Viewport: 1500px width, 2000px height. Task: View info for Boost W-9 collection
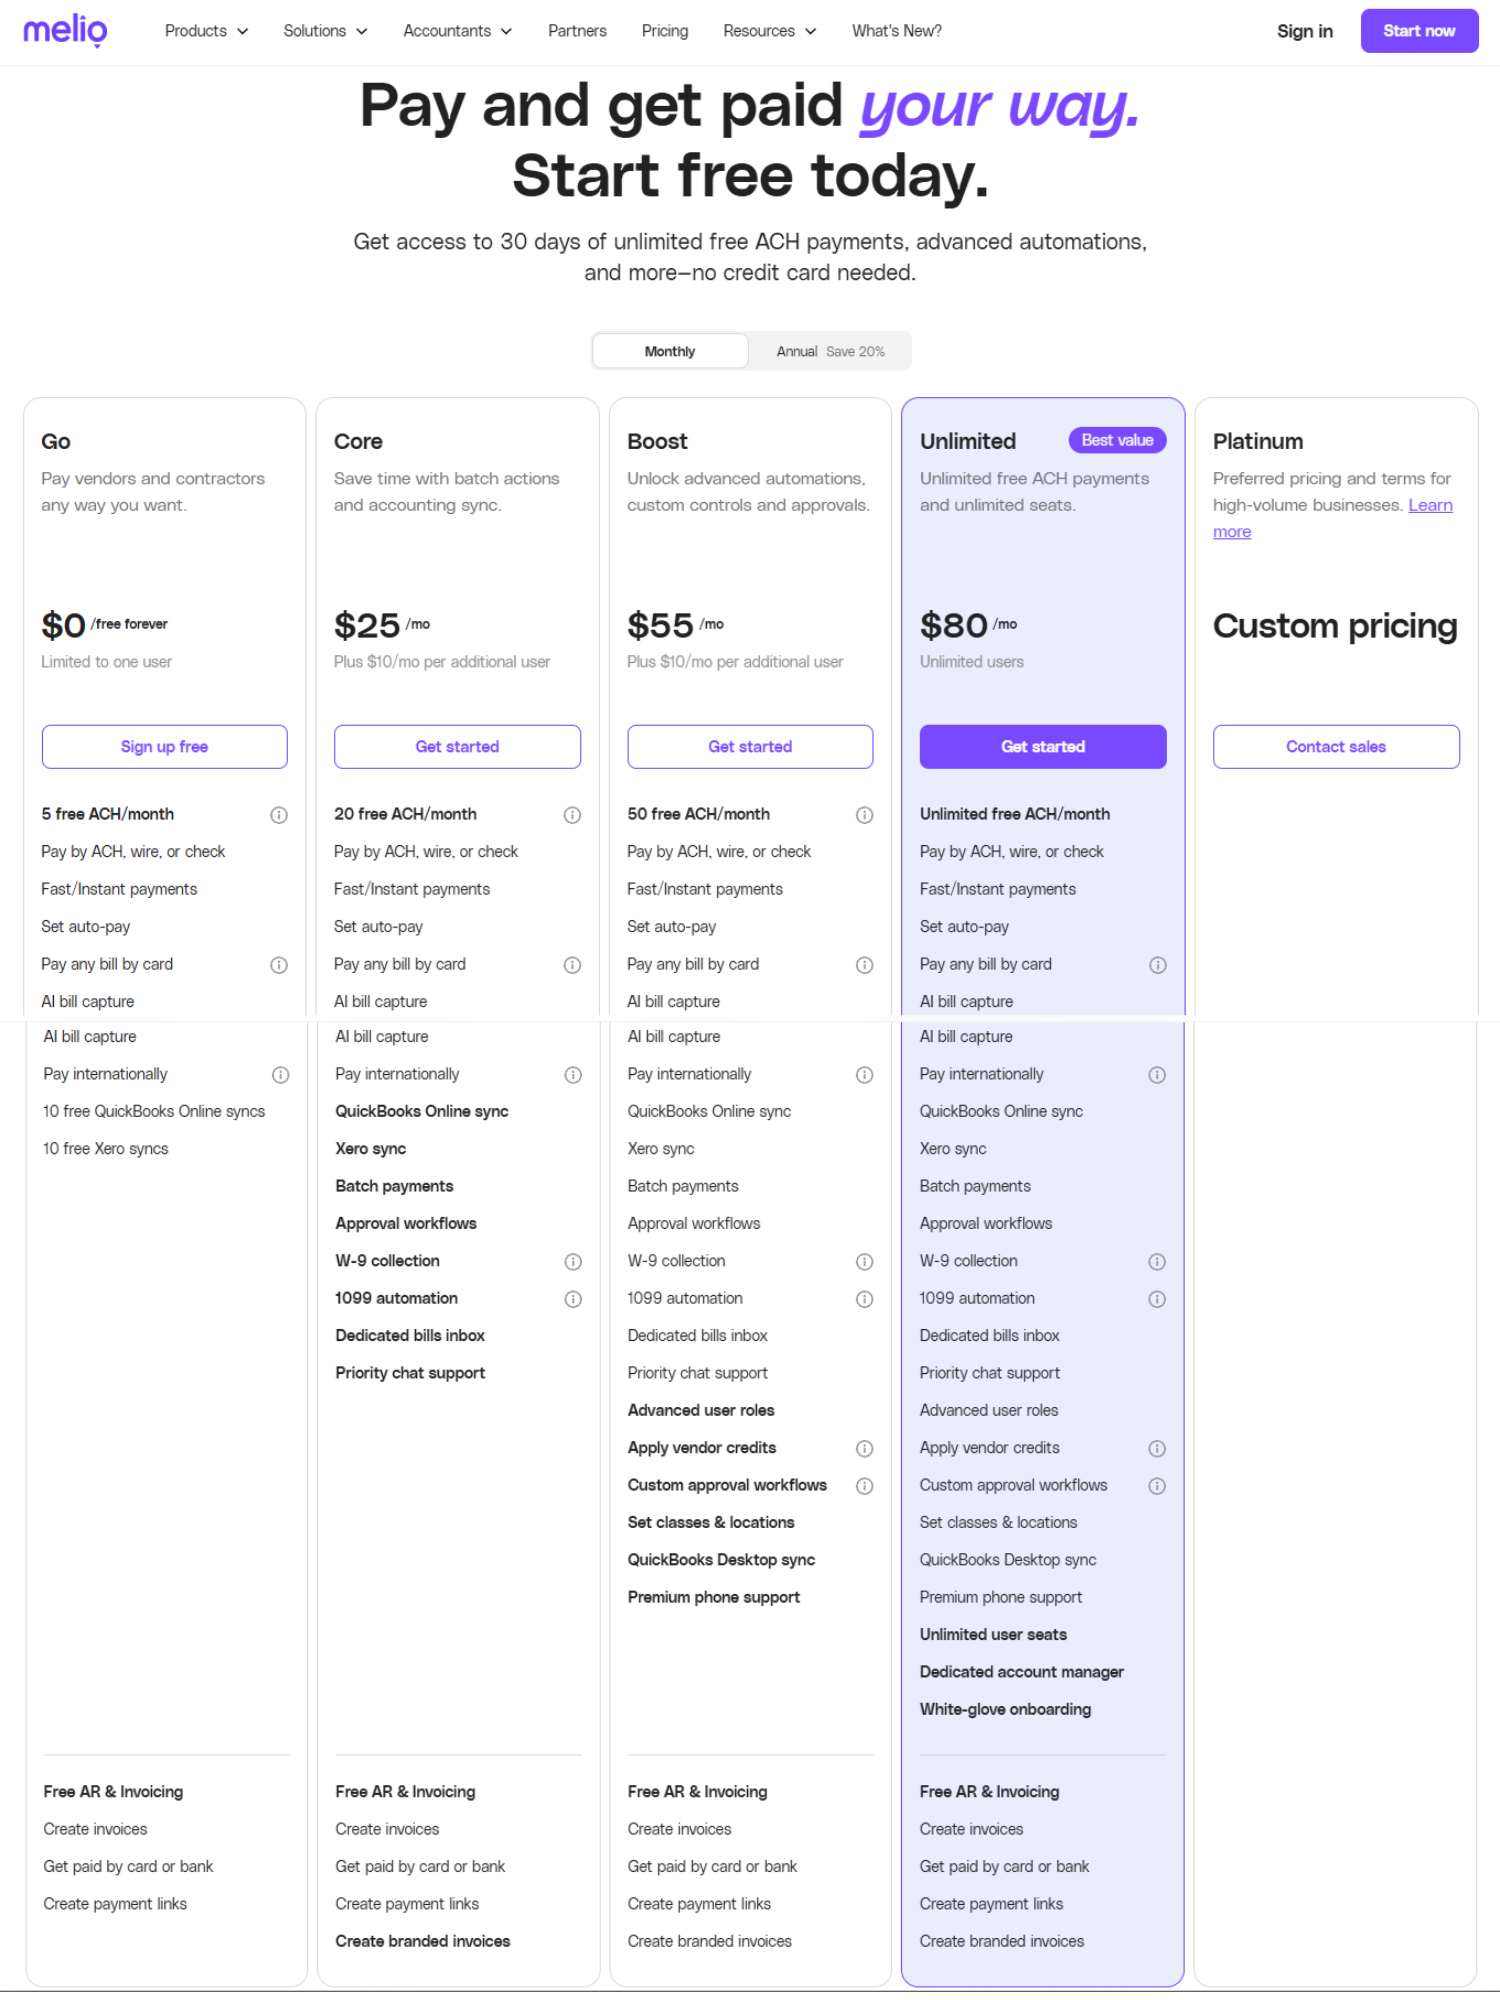[x=865, y=1262]
